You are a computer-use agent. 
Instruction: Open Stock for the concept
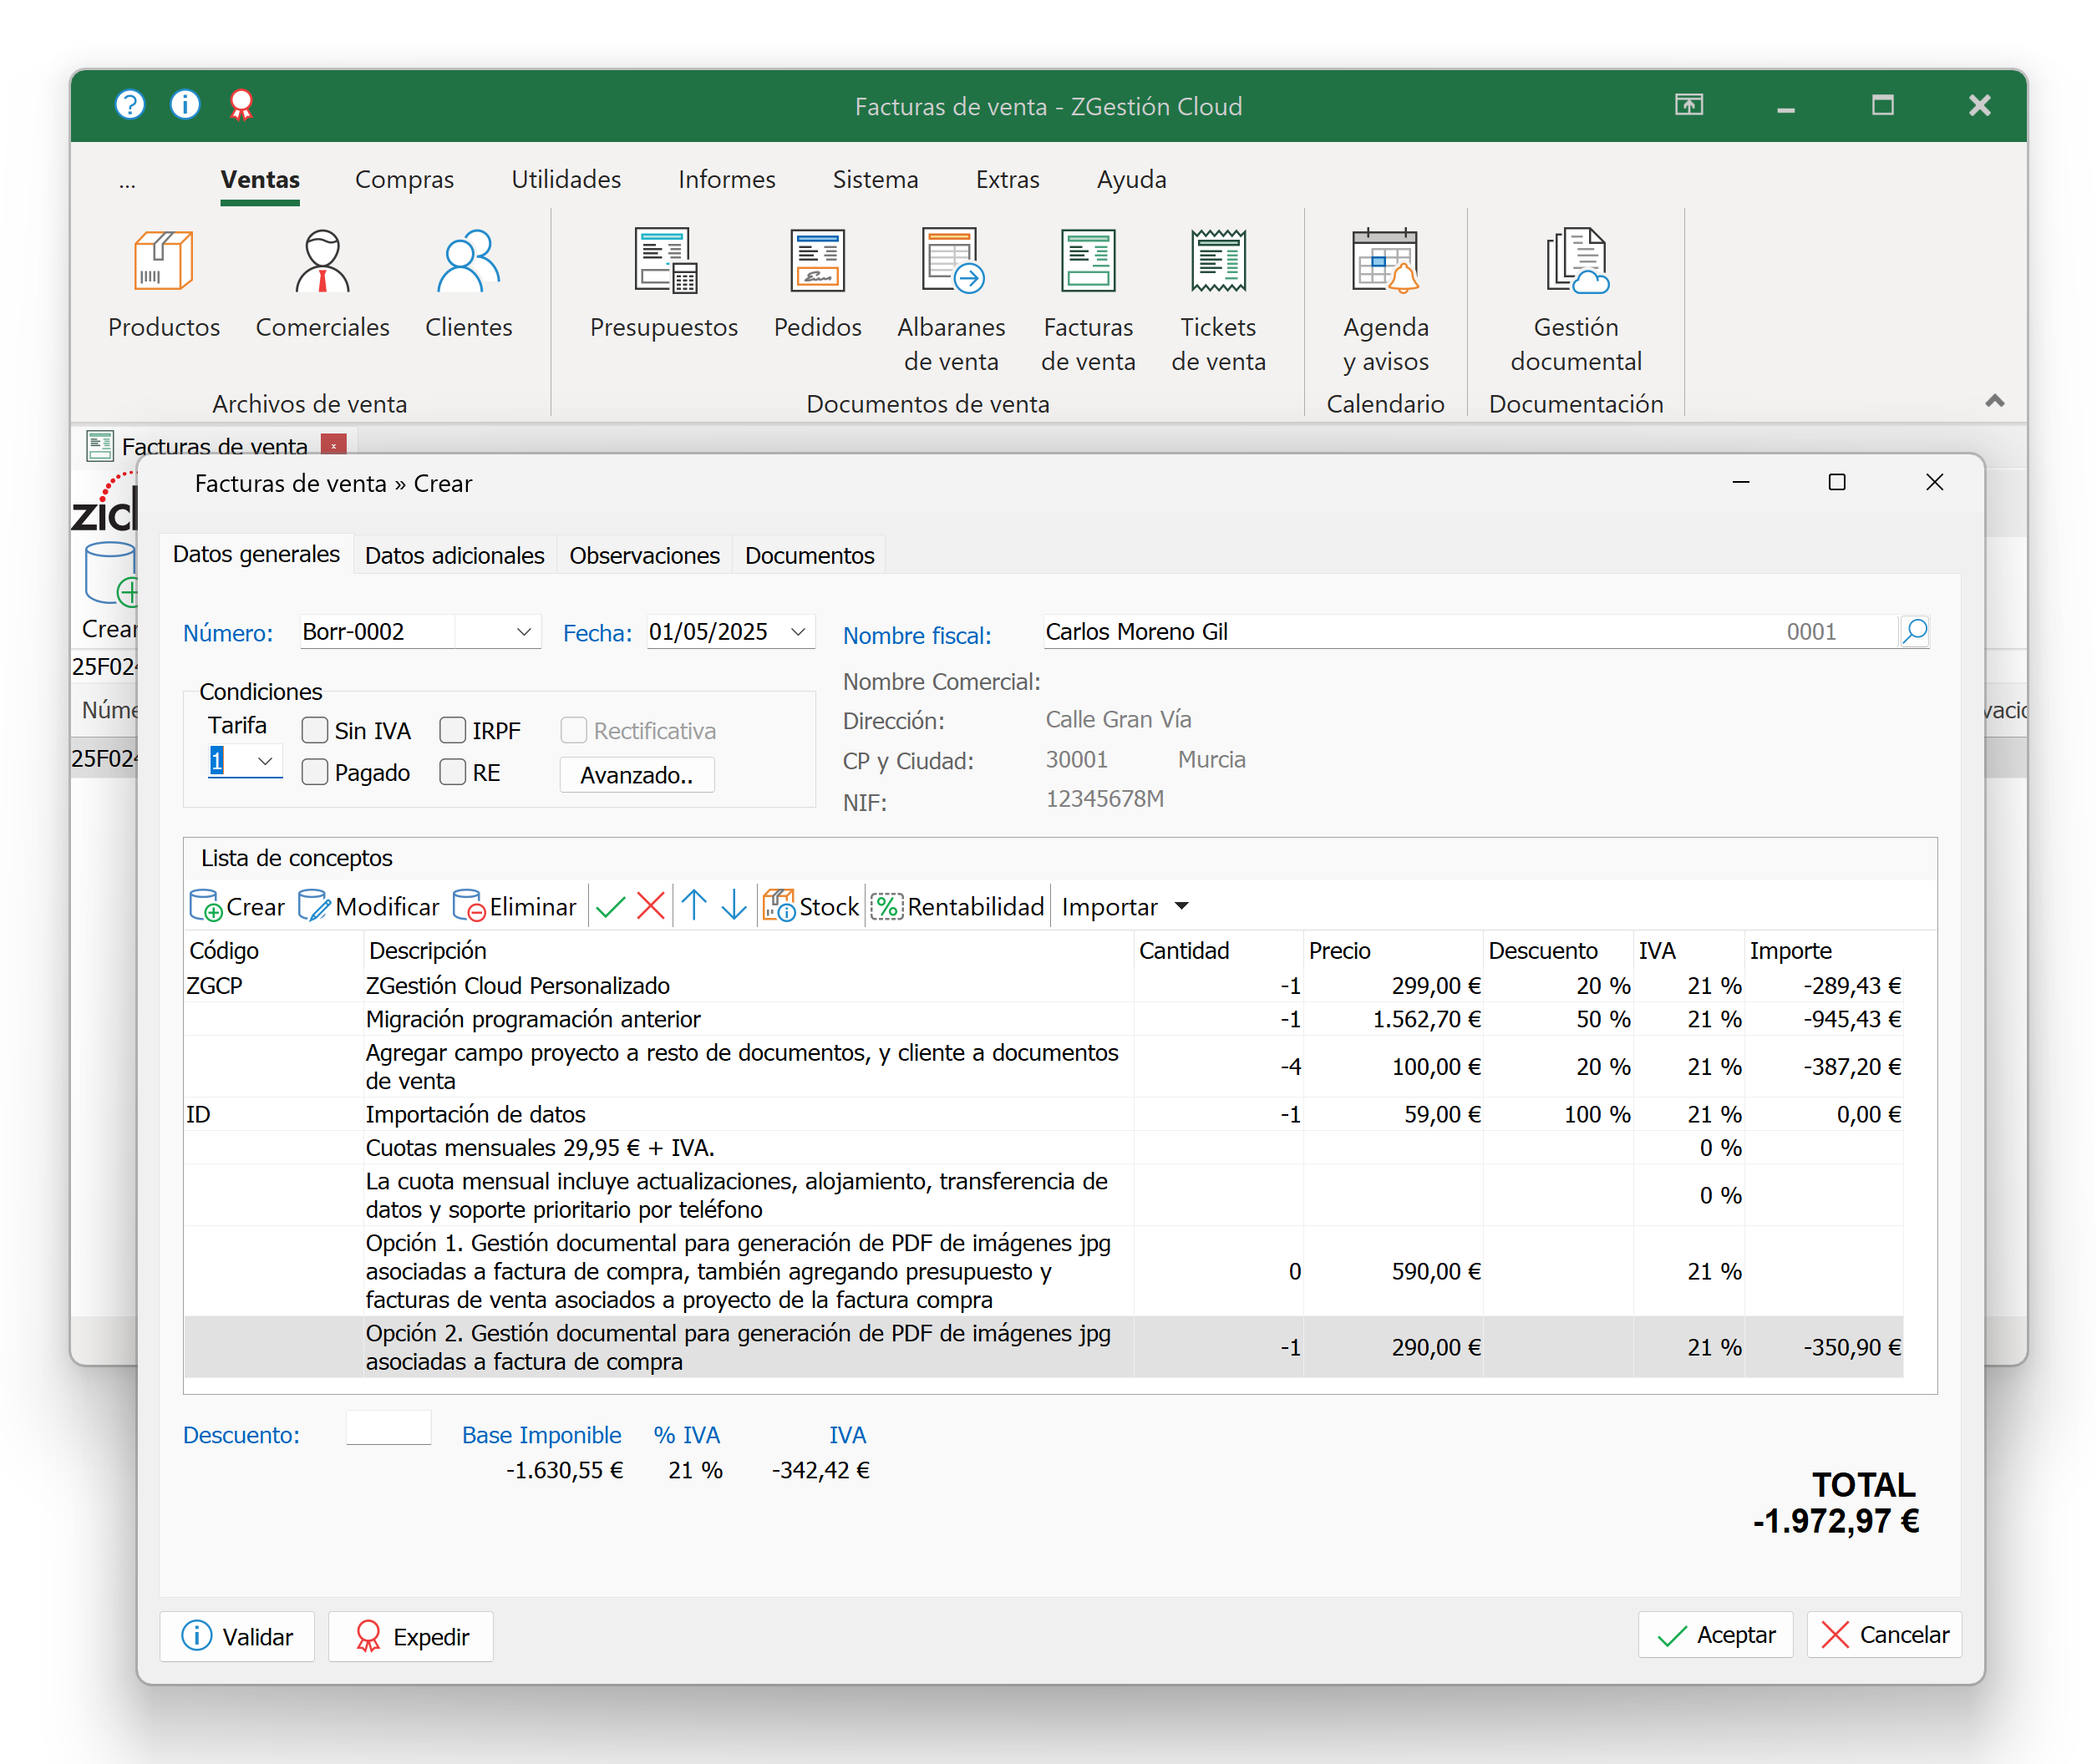[810, 906]
